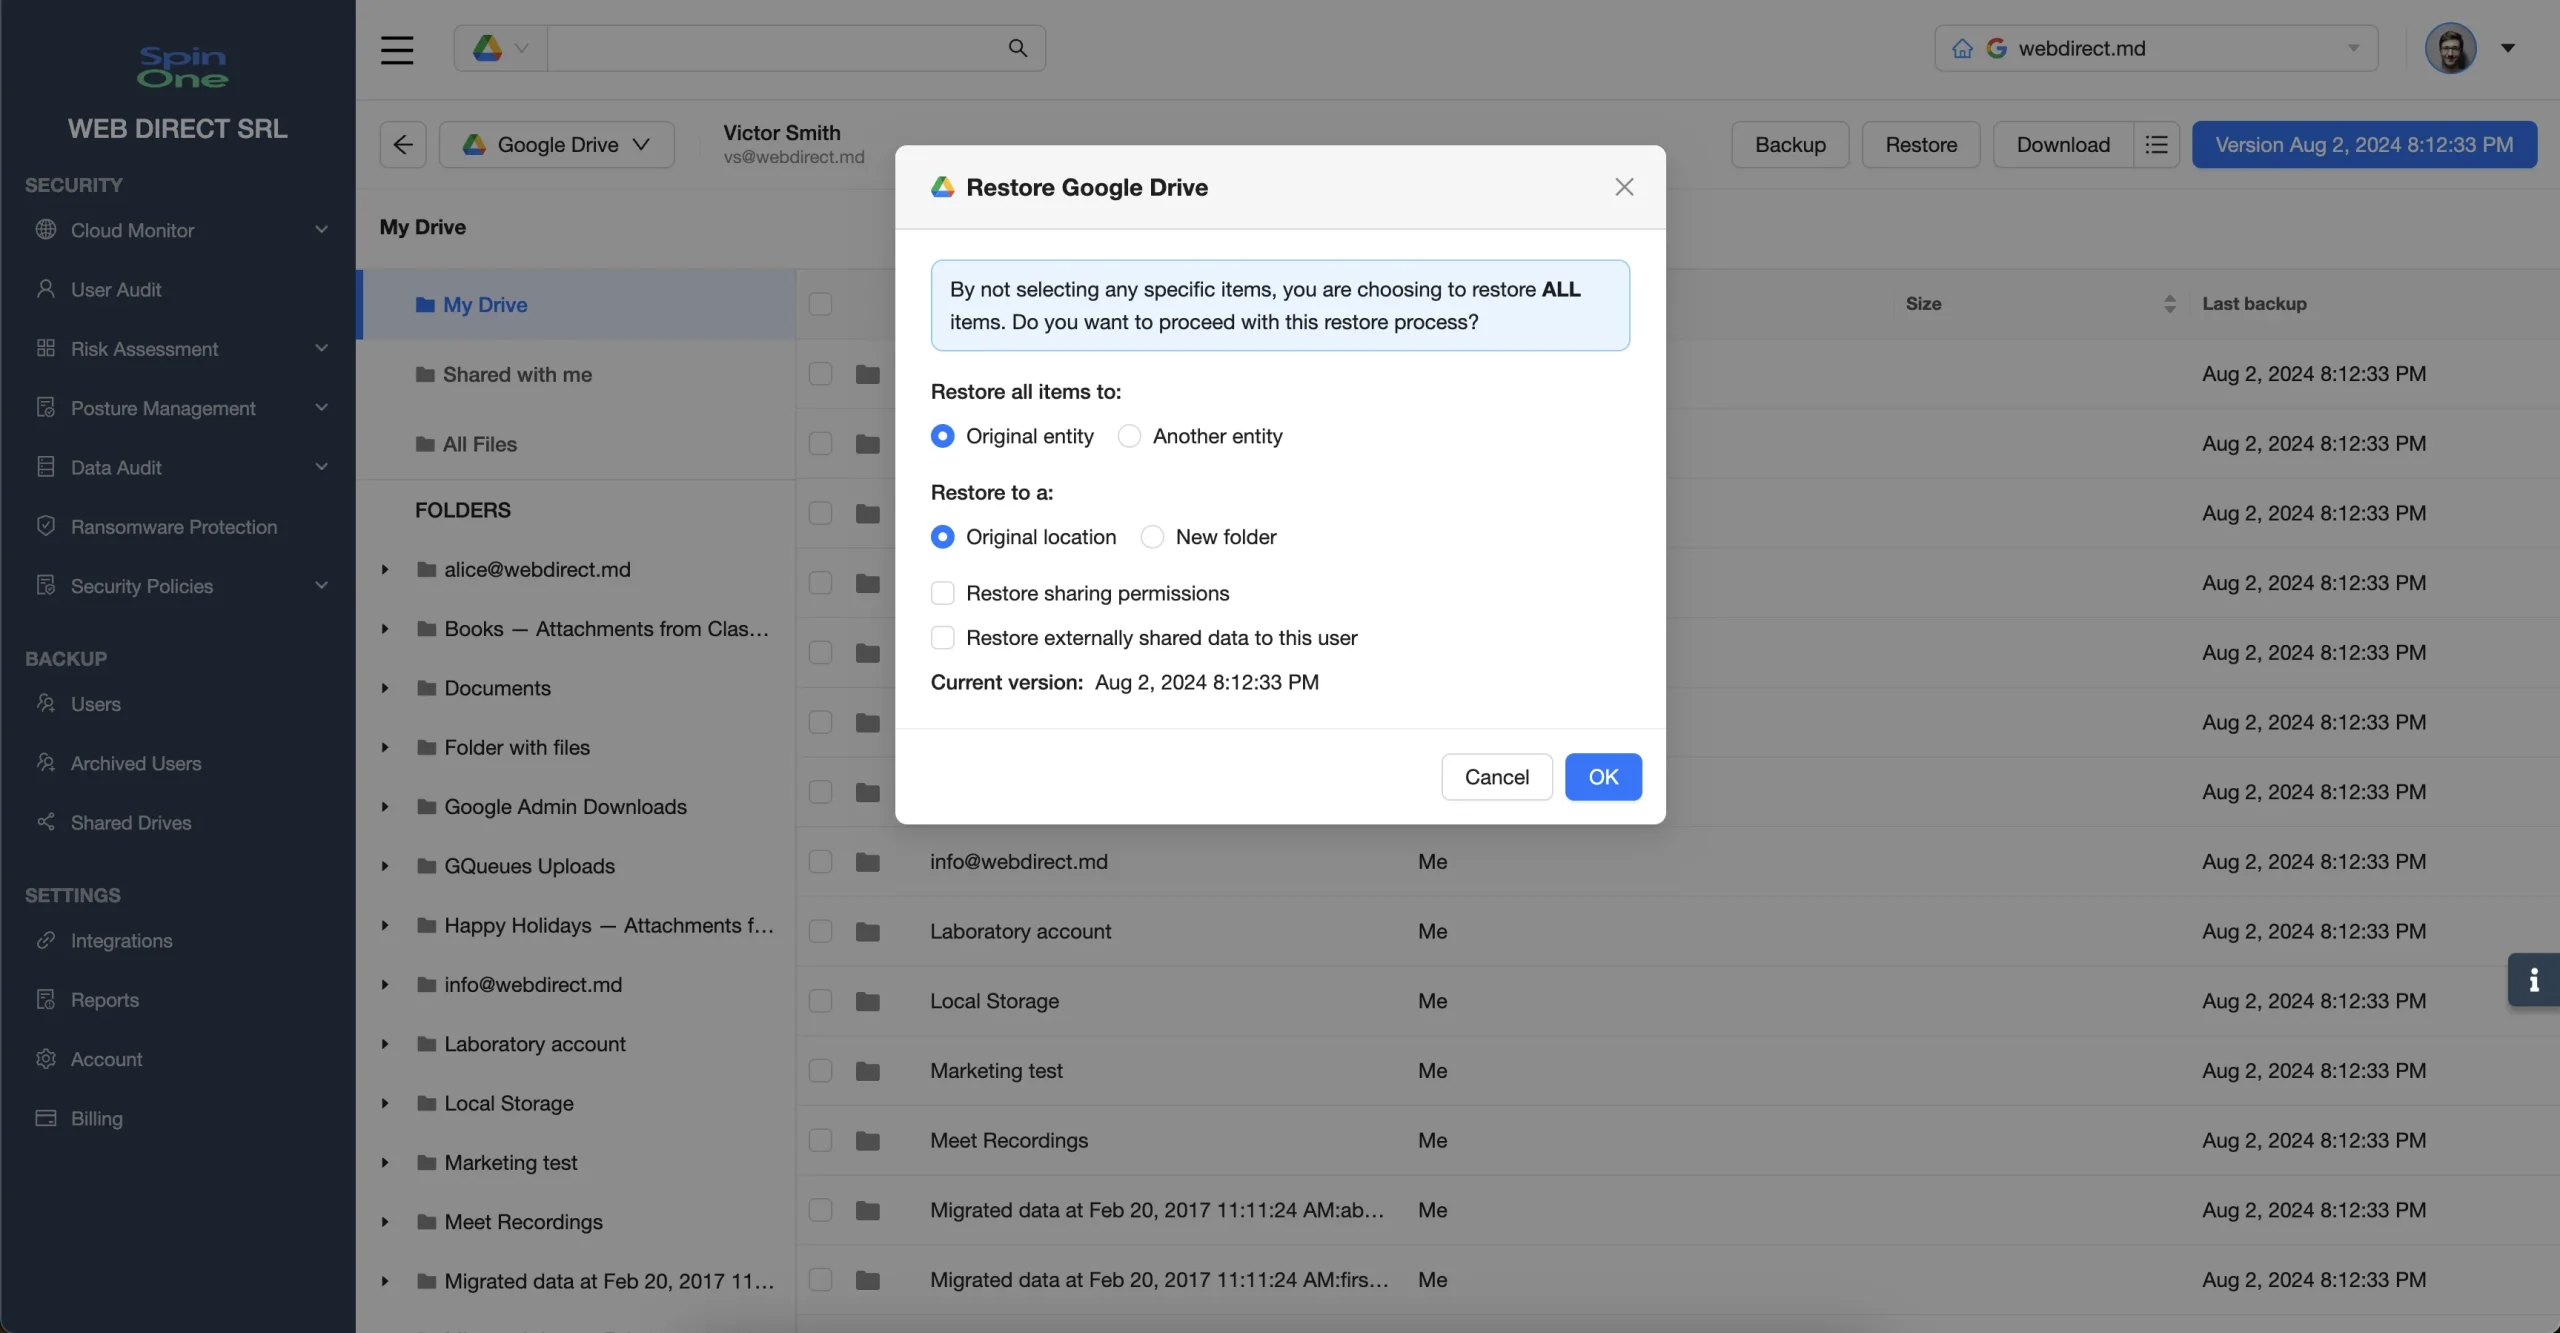Screen dimensions: 2560x1333
Task: Click the Cancel button in dialog
Action: (x=1497, y=777)
